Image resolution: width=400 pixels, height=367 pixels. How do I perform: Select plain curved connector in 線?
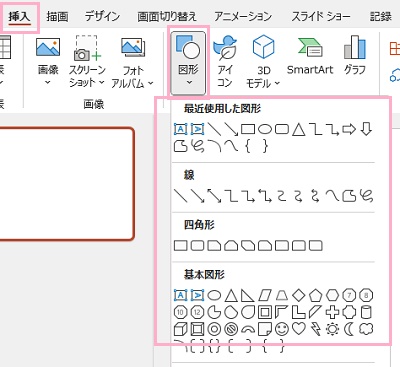tap(282, 196)
